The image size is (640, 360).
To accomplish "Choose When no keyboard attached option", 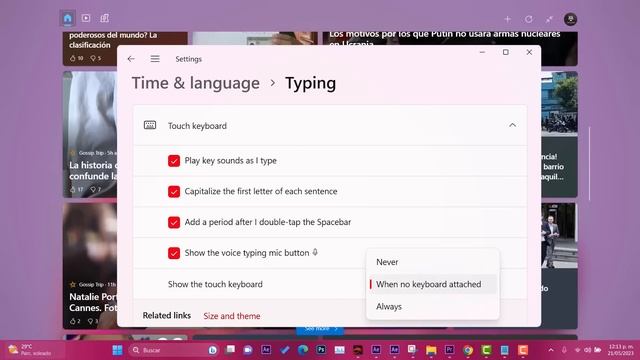I will pyautogui.click(x=433, y=284).
